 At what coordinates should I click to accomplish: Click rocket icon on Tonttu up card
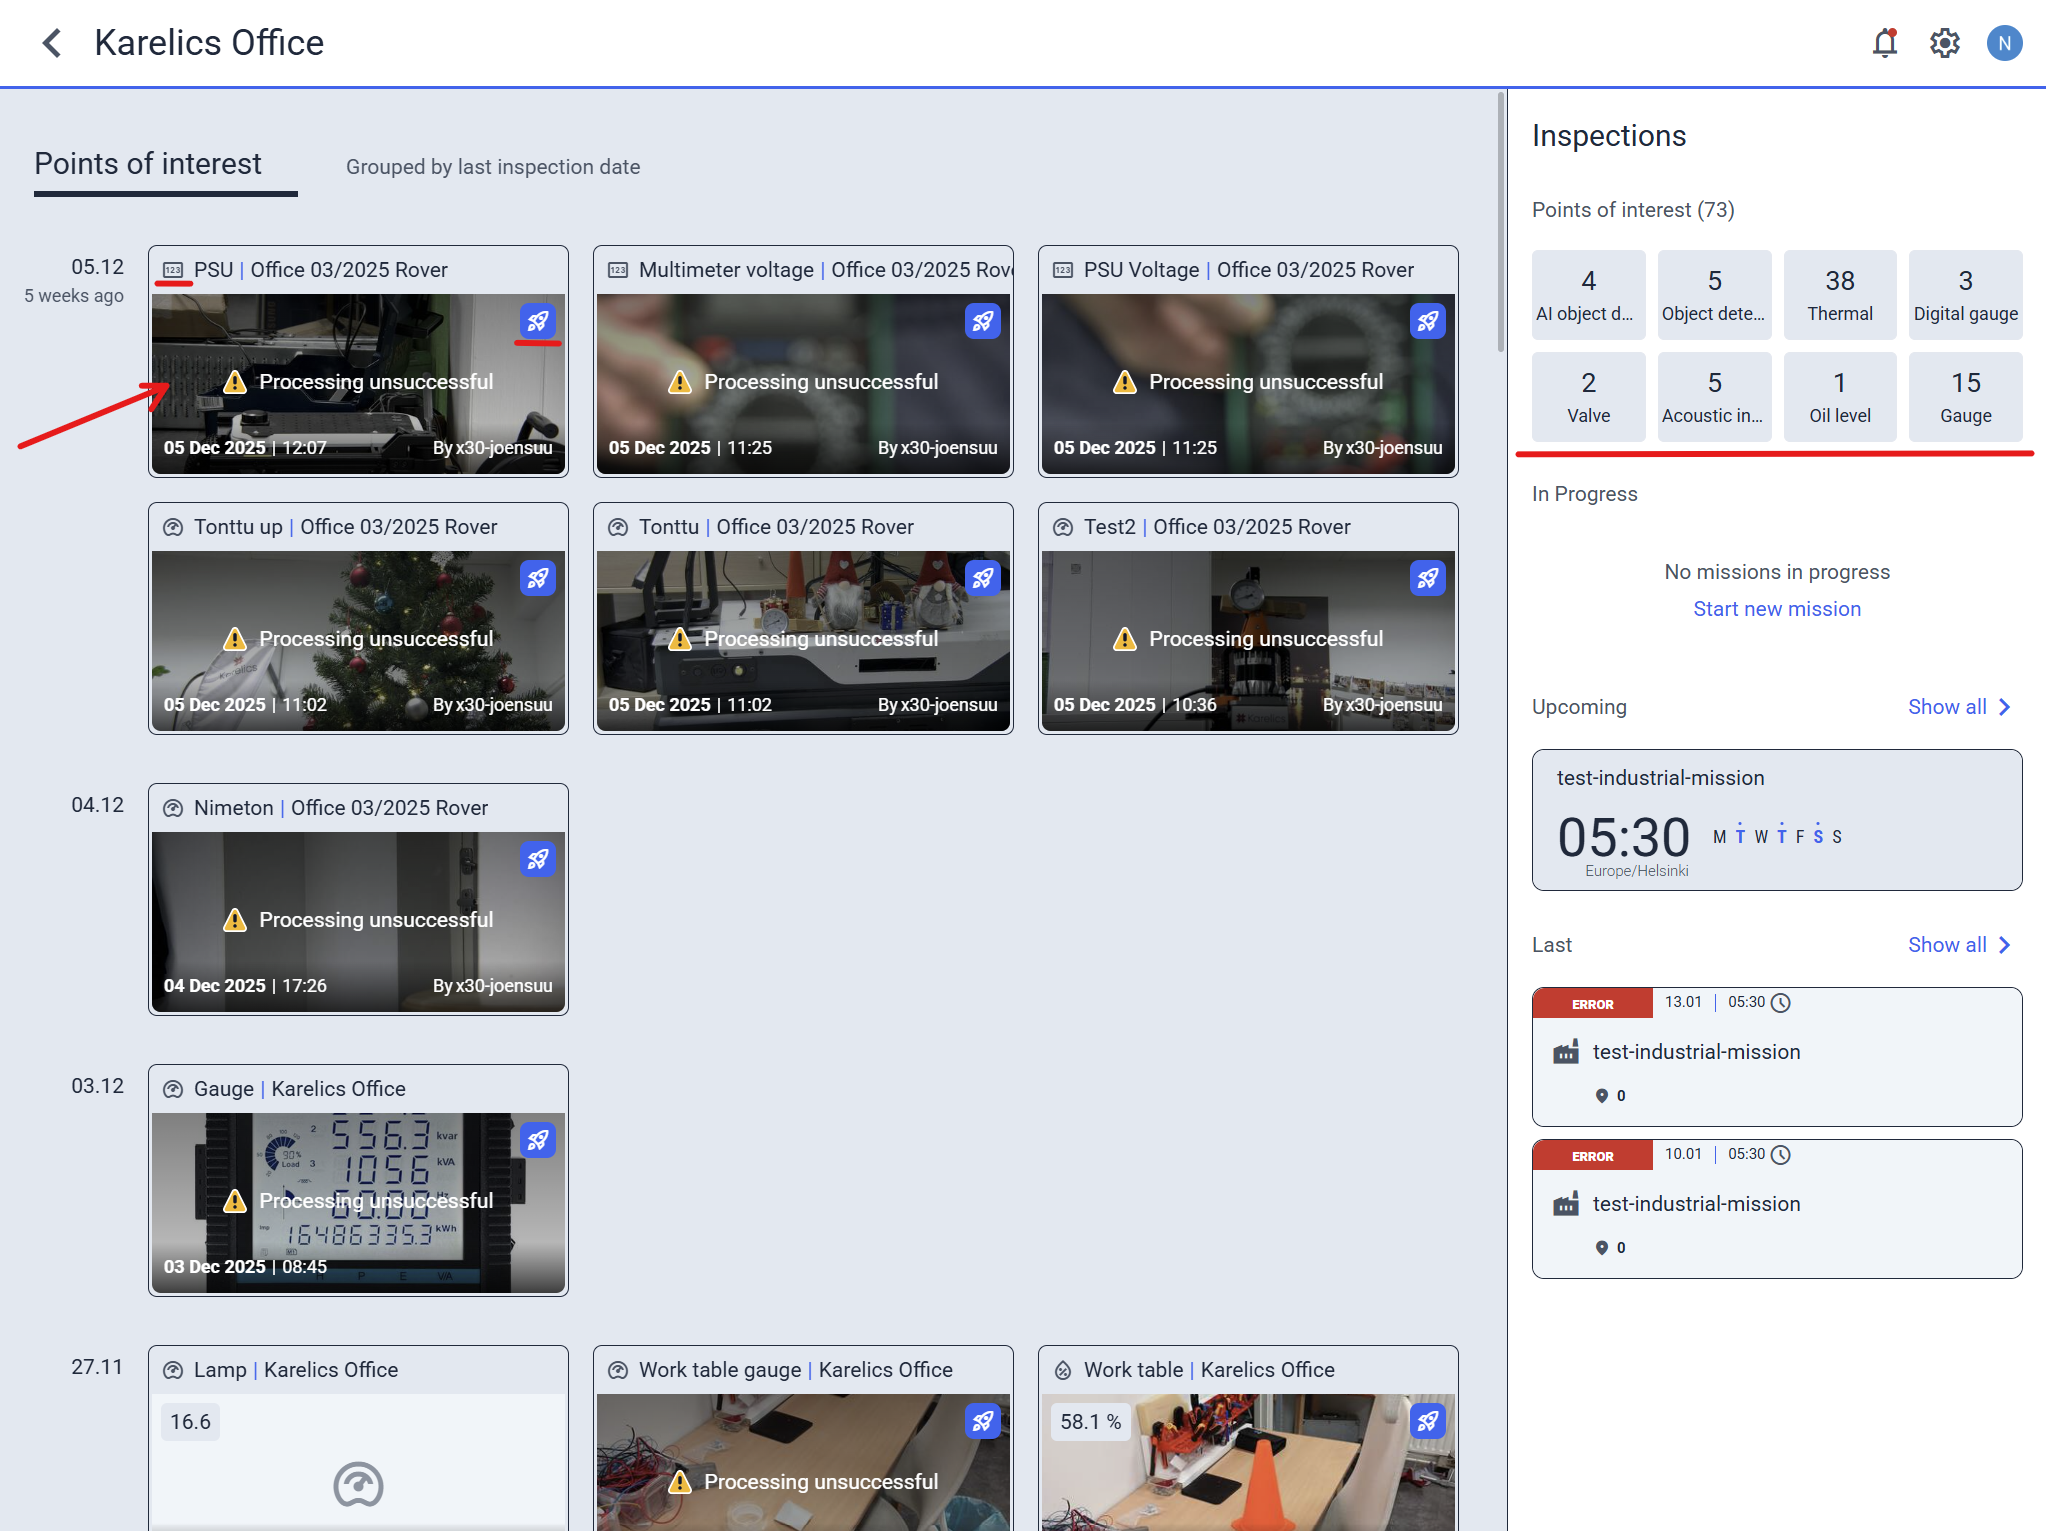538,578
